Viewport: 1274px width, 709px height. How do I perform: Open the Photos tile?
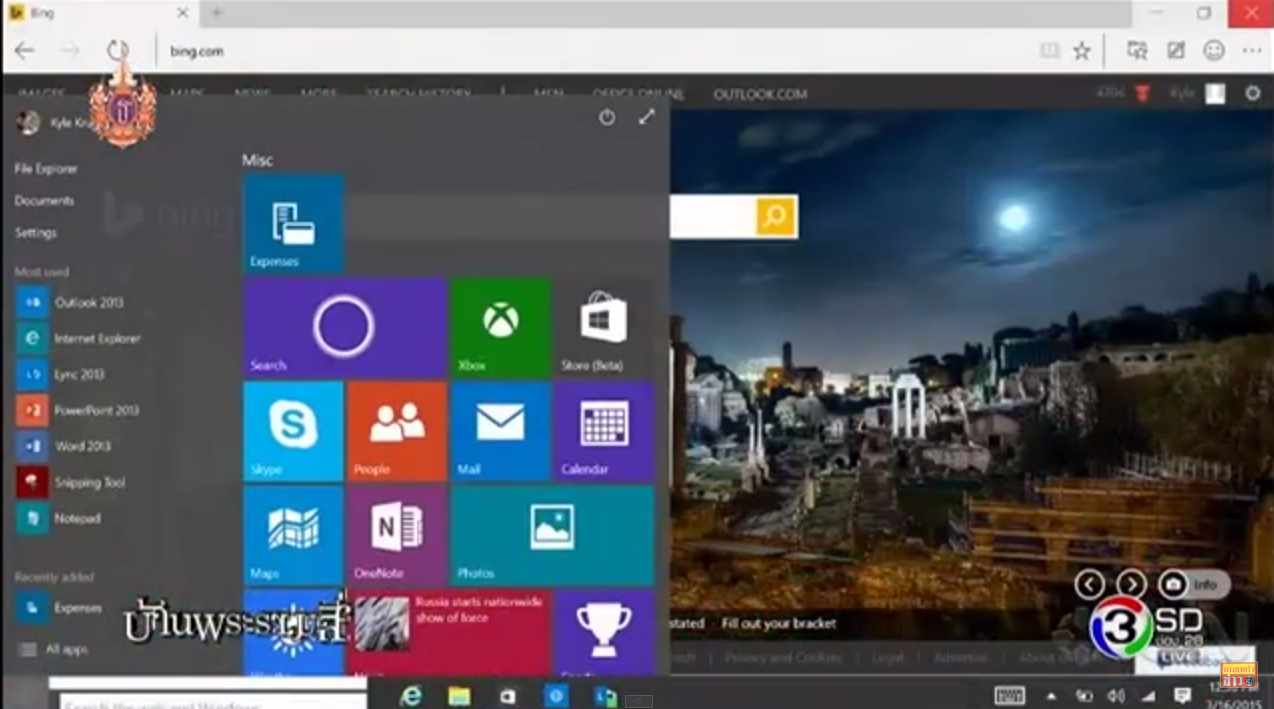552,535
